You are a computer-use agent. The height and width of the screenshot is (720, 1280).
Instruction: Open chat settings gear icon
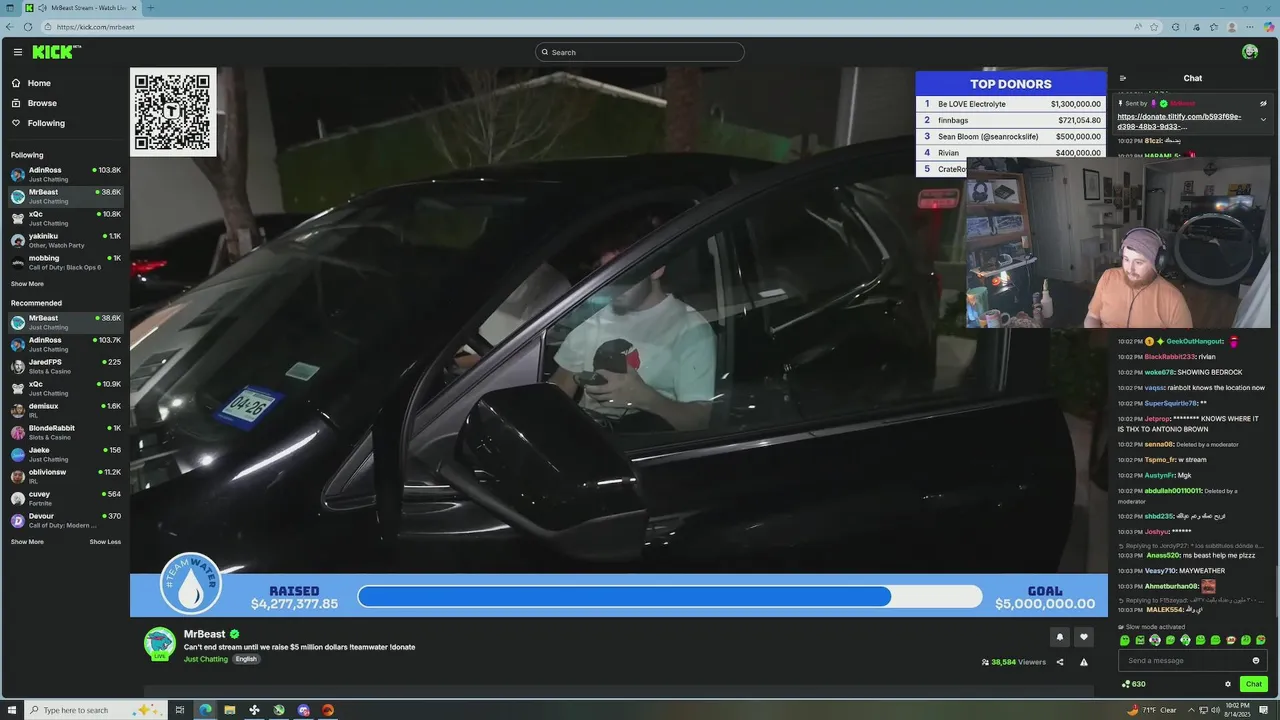point(1228,684)
